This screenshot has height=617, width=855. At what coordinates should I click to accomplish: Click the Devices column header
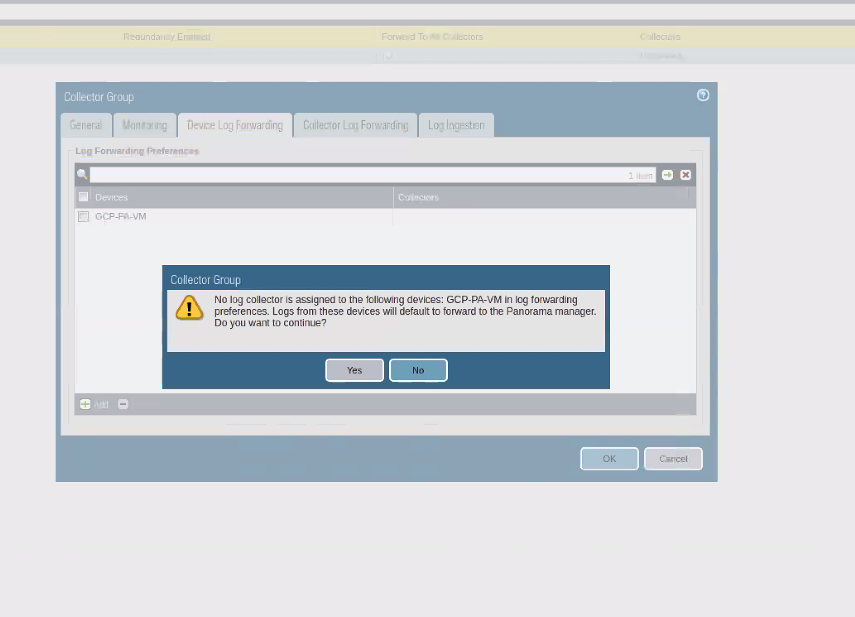pos(111,197)
